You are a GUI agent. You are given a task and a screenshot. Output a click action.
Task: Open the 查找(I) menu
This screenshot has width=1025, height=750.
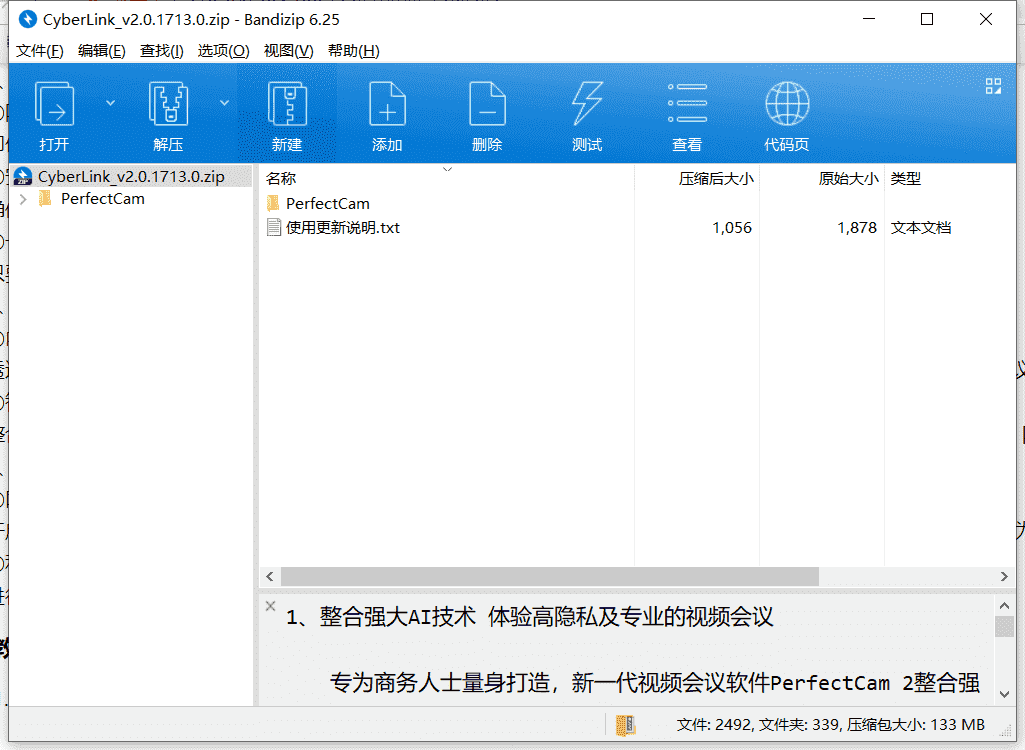pyautogui.click(x=161, y=51)
